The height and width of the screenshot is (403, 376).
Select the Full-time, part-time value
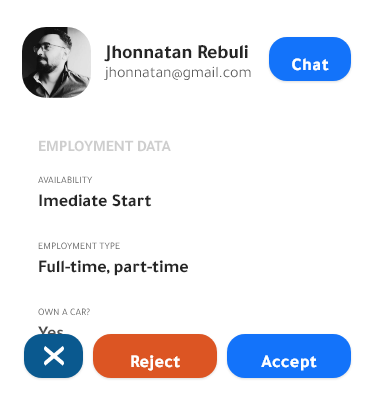coord(113,267)
